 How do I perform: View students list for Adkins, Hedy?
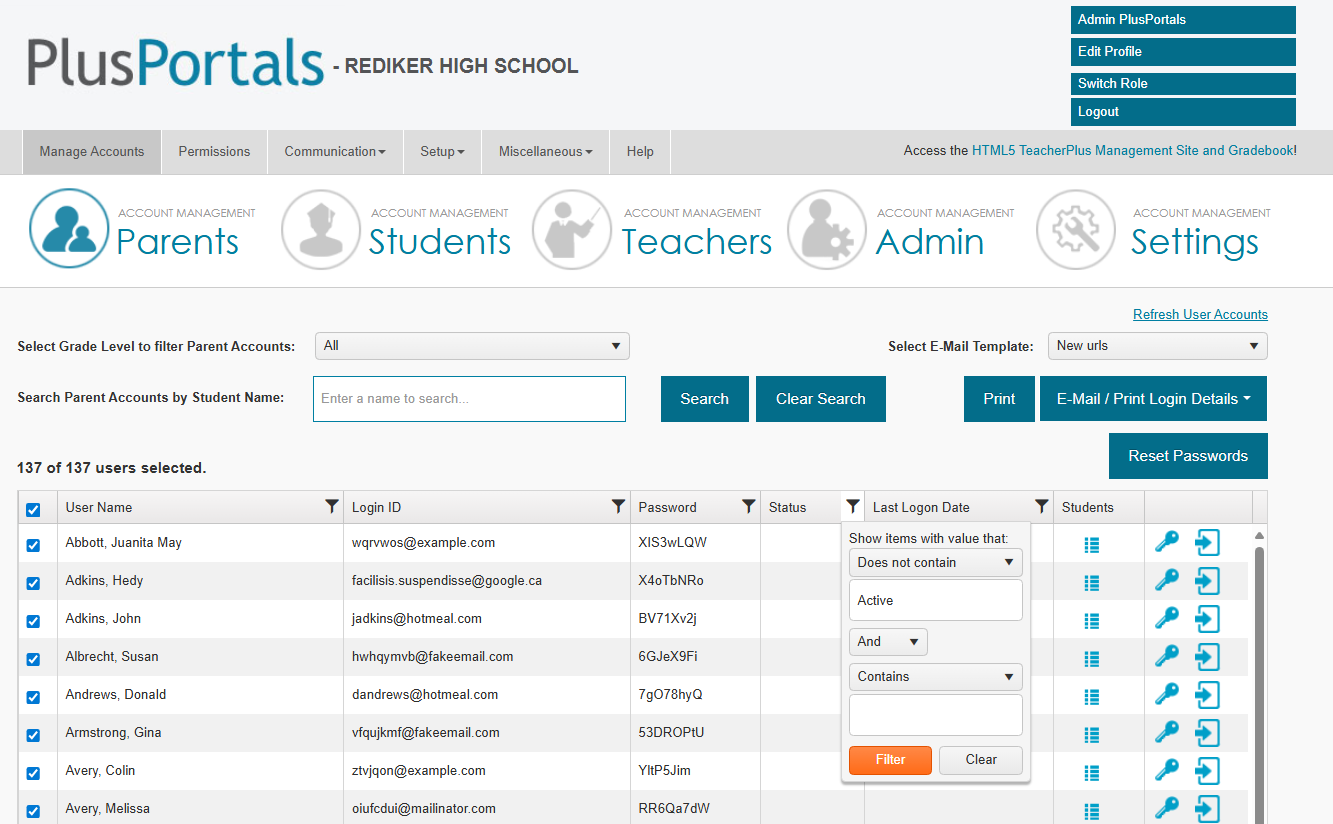click(1092, 582)
